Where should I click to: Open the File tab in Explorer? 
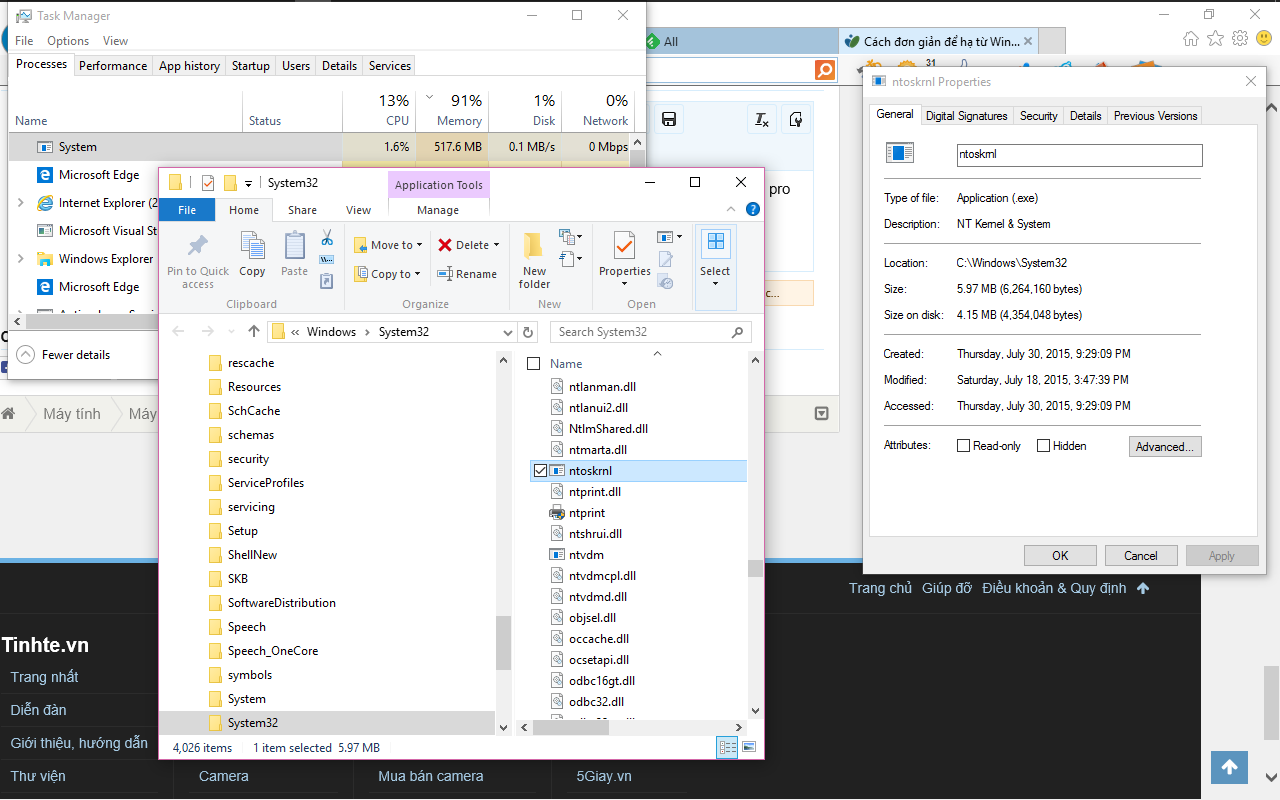(x=187, y=210)
